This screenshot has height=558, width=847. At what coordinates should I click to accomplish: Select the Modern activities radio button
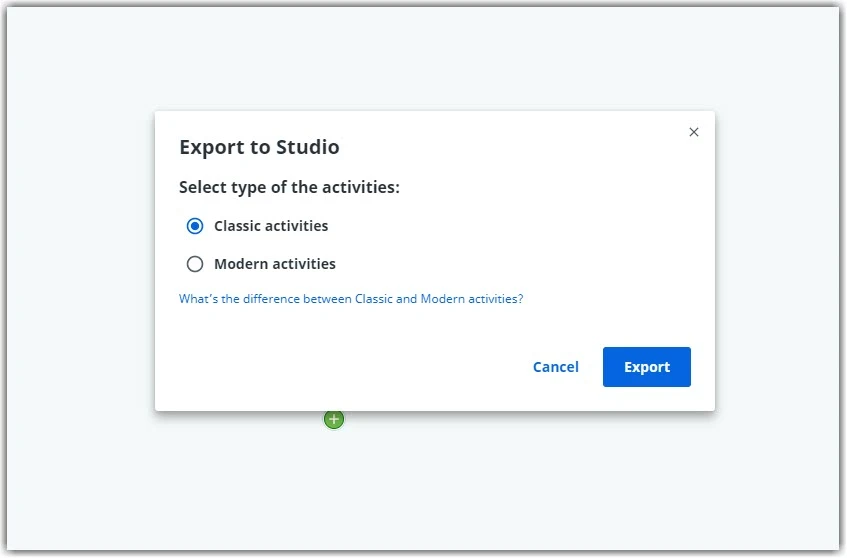point(195,264)
